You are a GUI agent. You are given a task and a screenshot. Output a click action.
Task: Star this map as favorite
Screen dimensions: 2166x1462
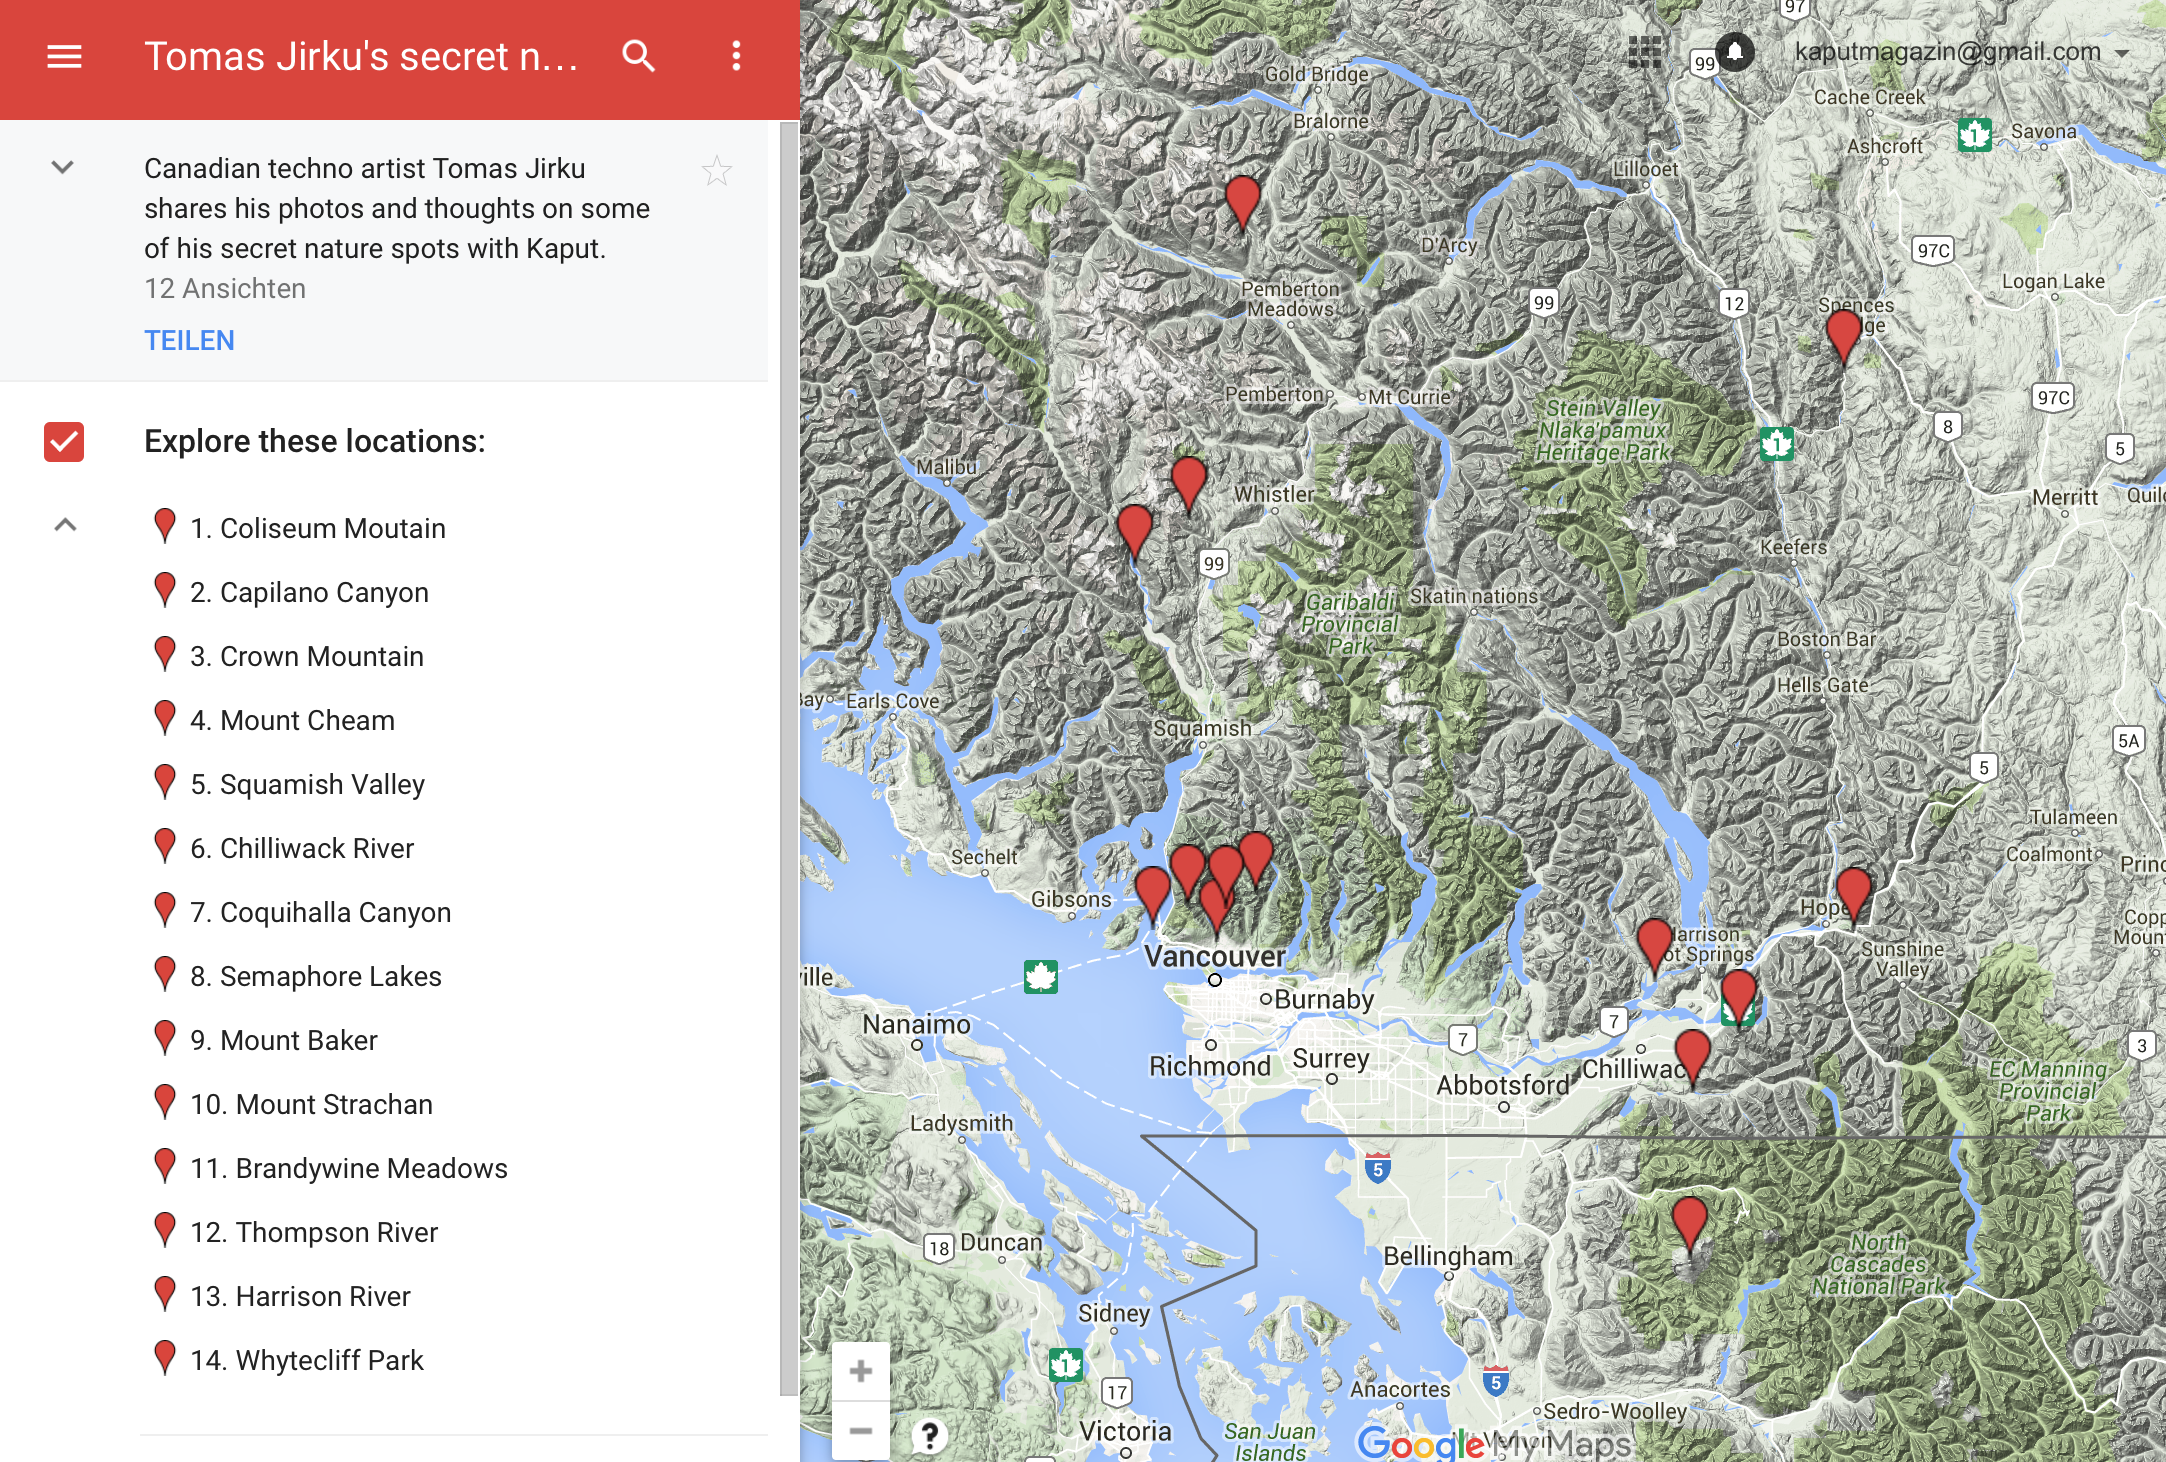point(716,171)
